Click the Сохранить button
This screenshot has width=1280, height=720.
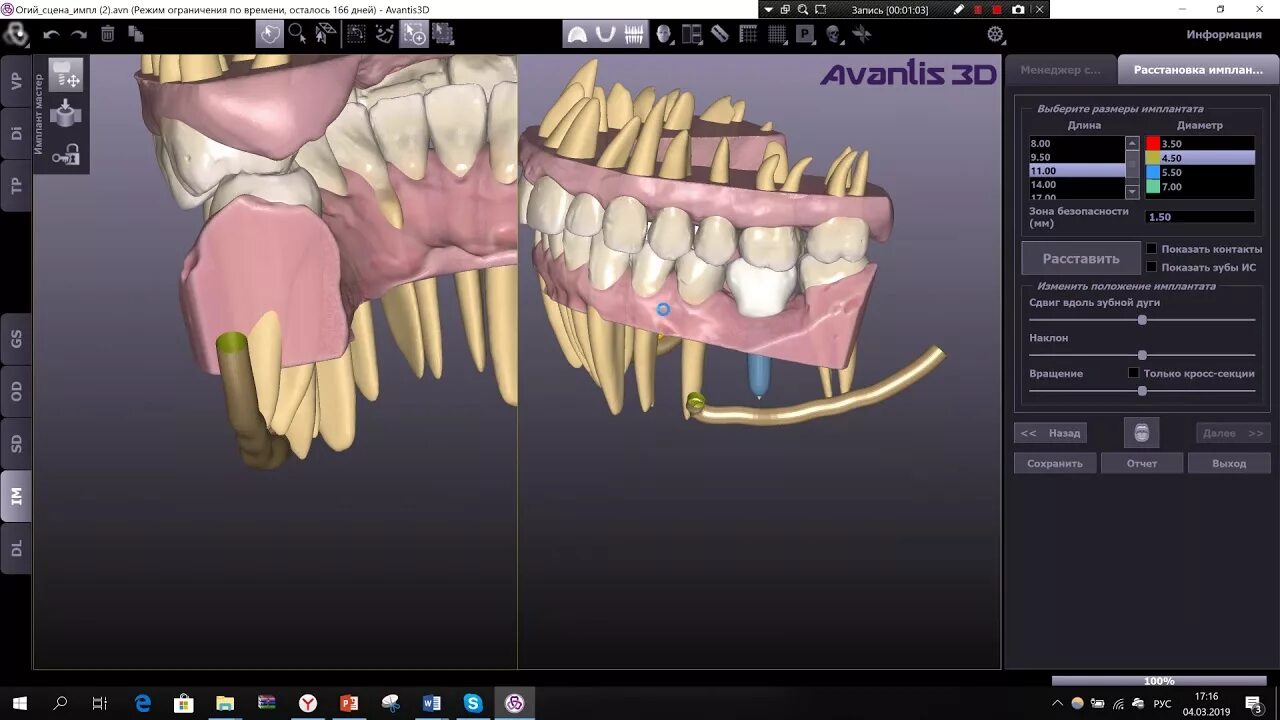[x=1055, y=463]
